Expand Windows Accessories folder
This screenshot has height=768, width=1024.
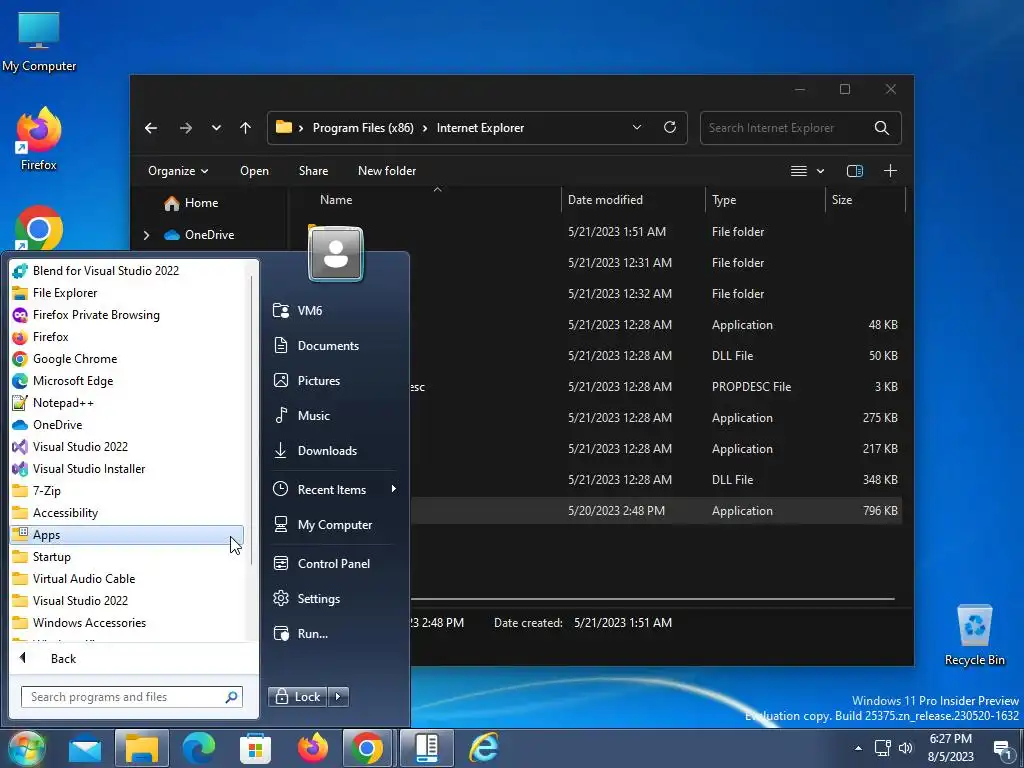[x=89, y=623]
